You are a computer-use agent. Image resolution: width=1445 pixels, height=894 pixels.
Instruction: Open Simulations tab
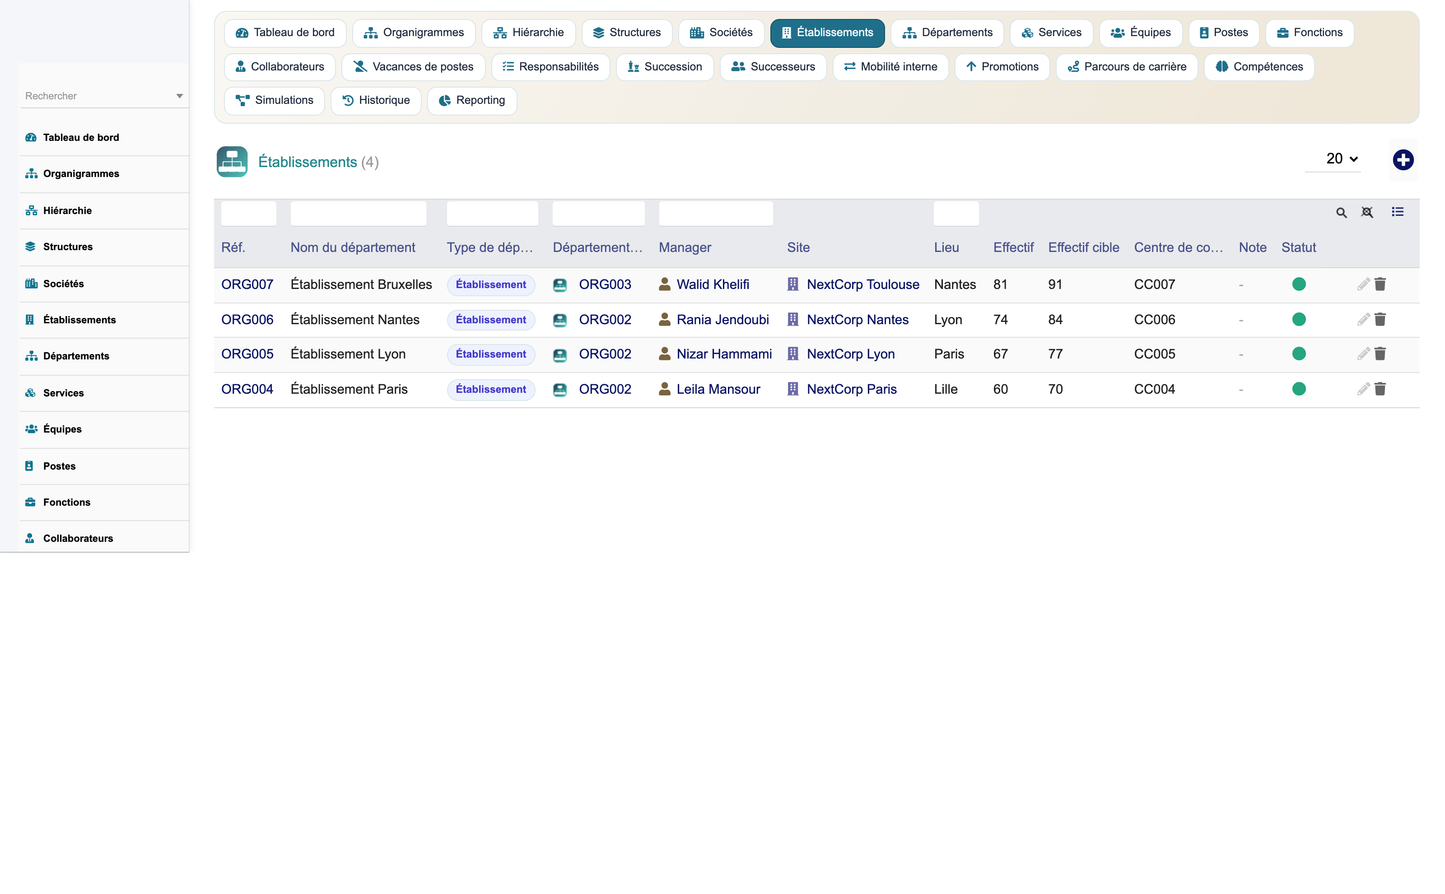(274, 101)
